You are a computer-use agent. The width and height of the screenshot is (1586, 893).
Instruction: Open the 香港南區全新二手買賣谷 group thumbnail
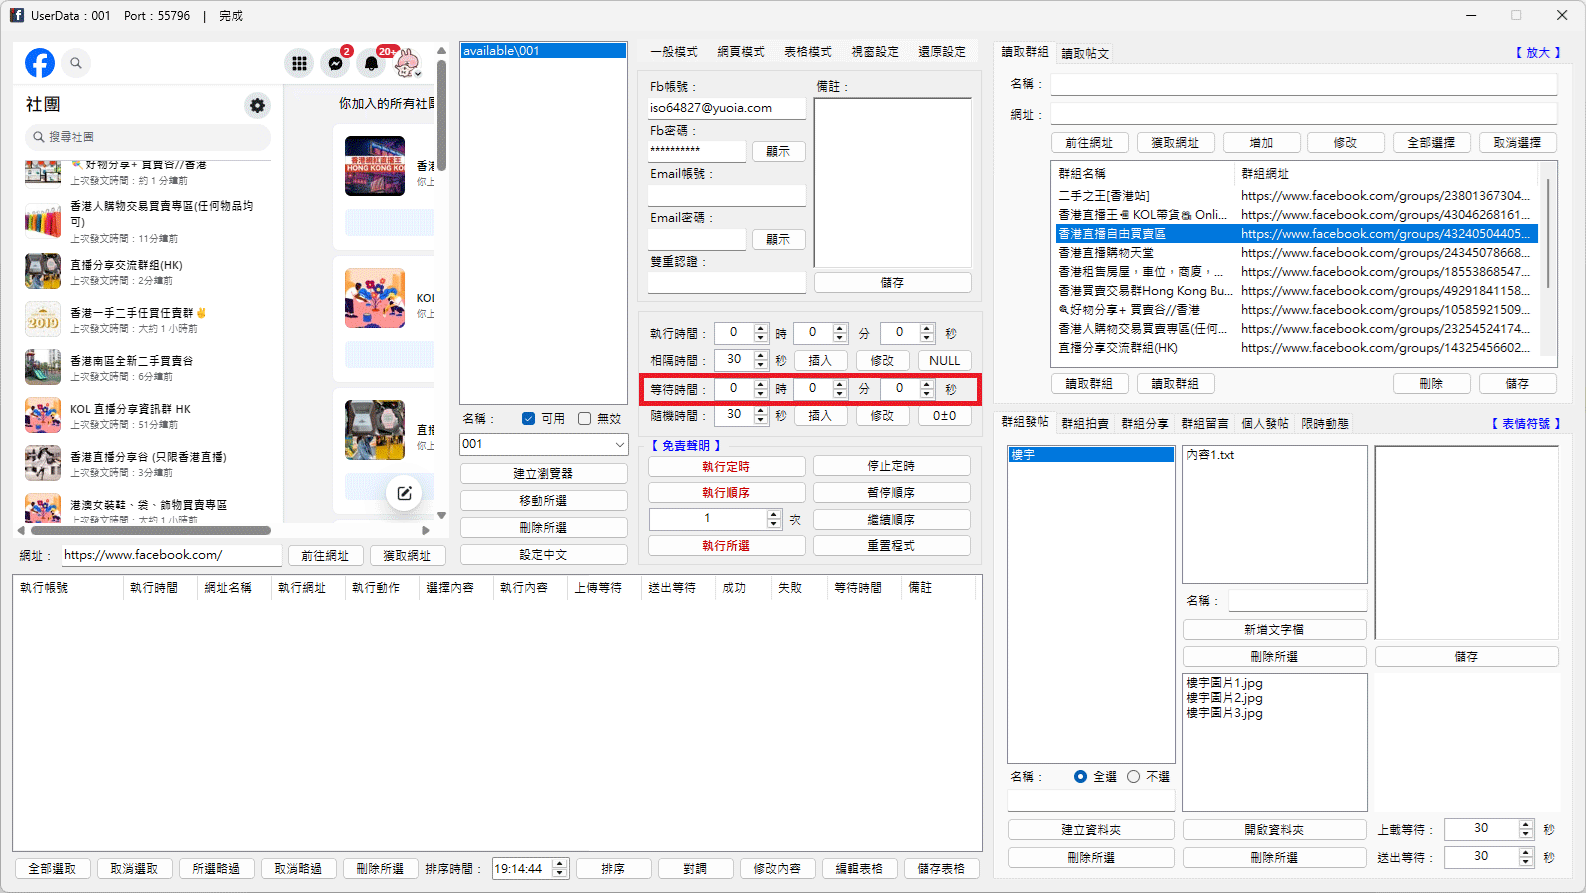click(x=43, y=367)
